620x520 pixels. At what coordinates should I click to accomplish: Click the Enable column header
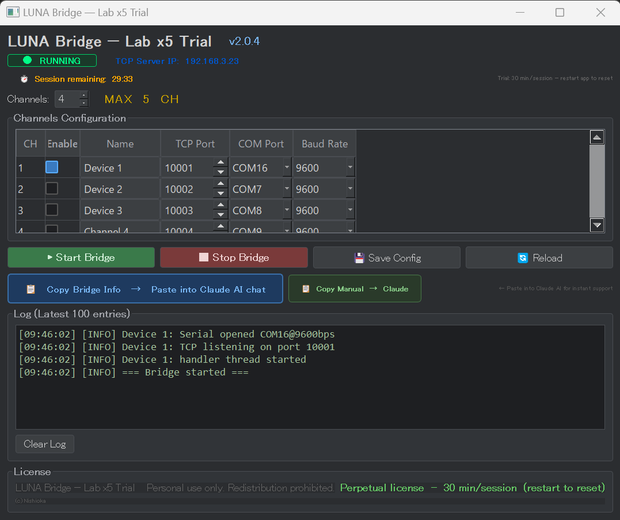(62, 144)
